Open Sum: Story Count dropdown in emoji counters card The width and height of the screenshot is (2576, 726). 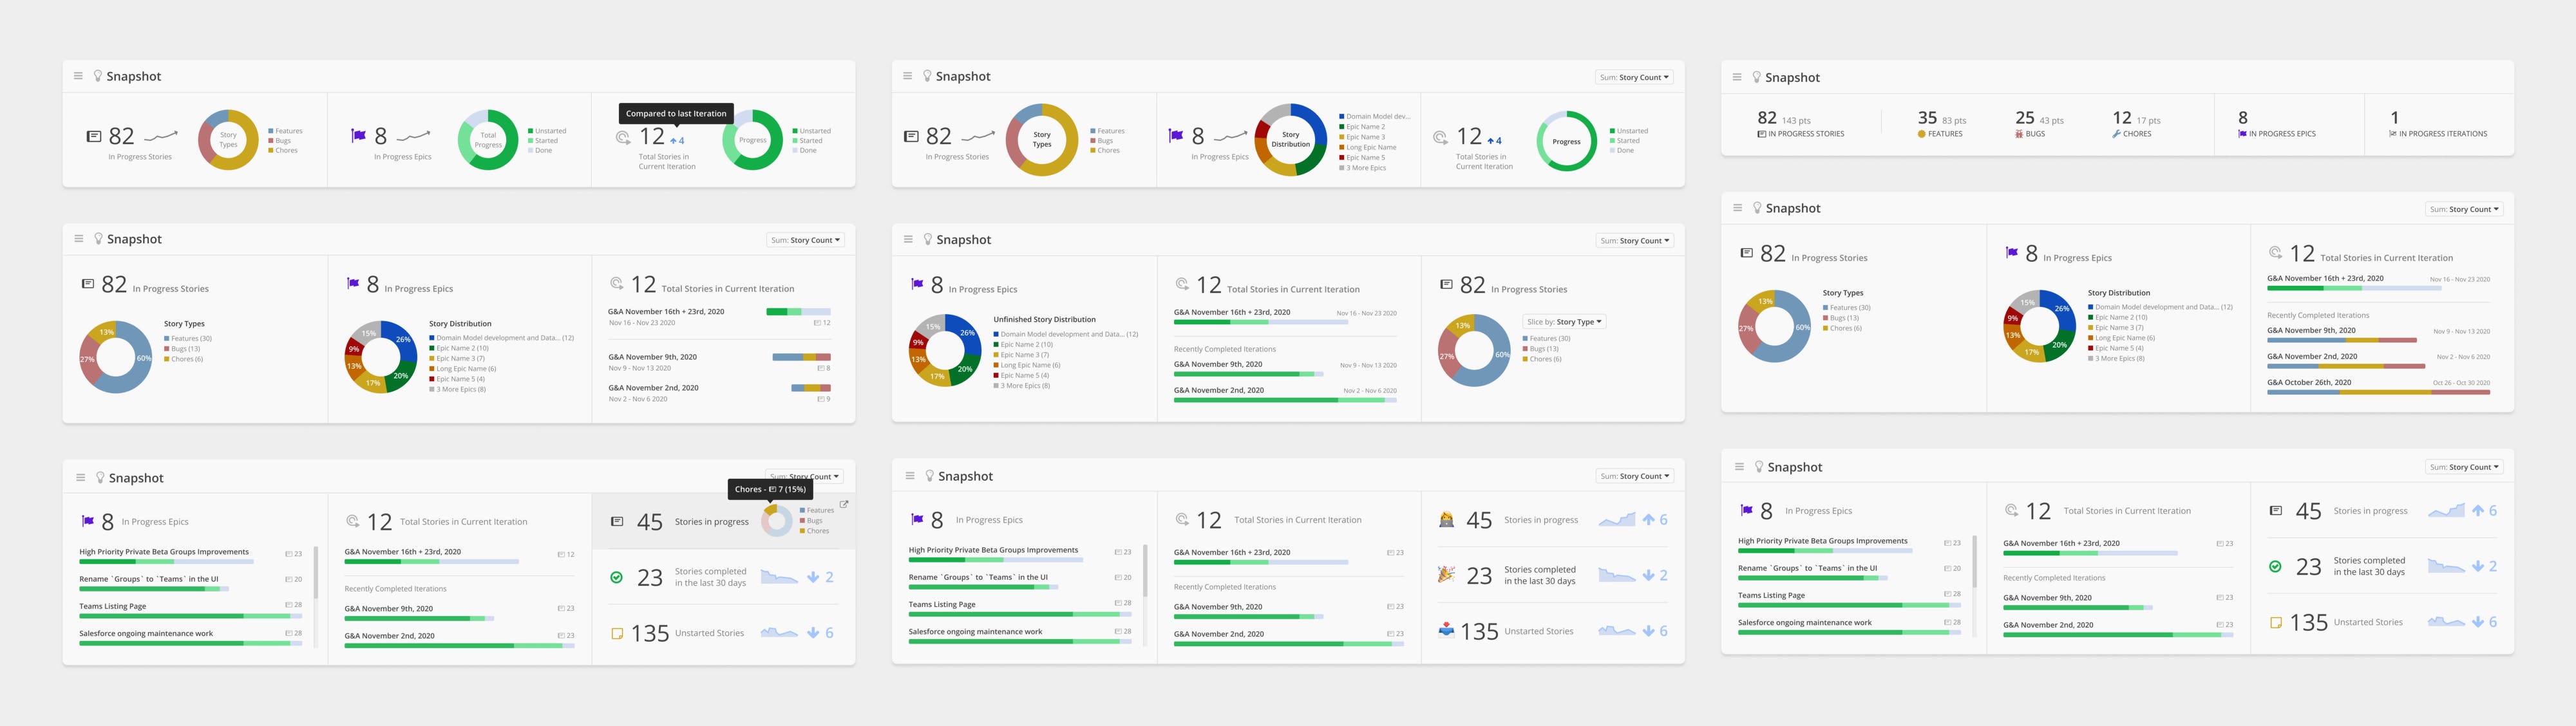click(x=1634, y=476)
